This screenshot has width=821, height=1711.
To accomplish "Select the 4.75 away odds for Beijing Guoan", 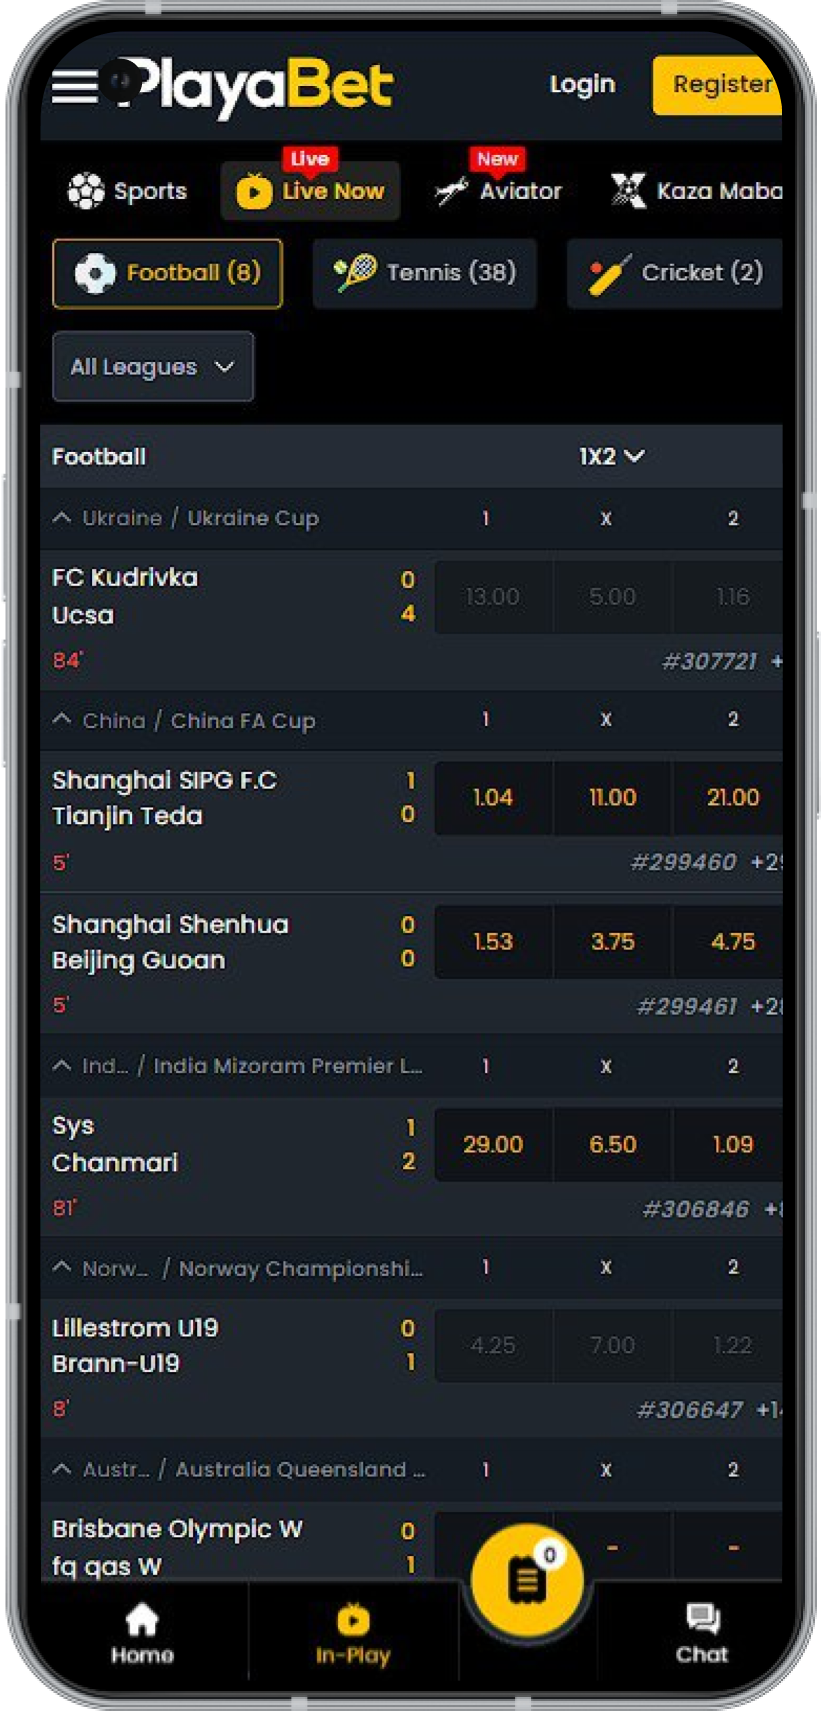I will 731,941.
